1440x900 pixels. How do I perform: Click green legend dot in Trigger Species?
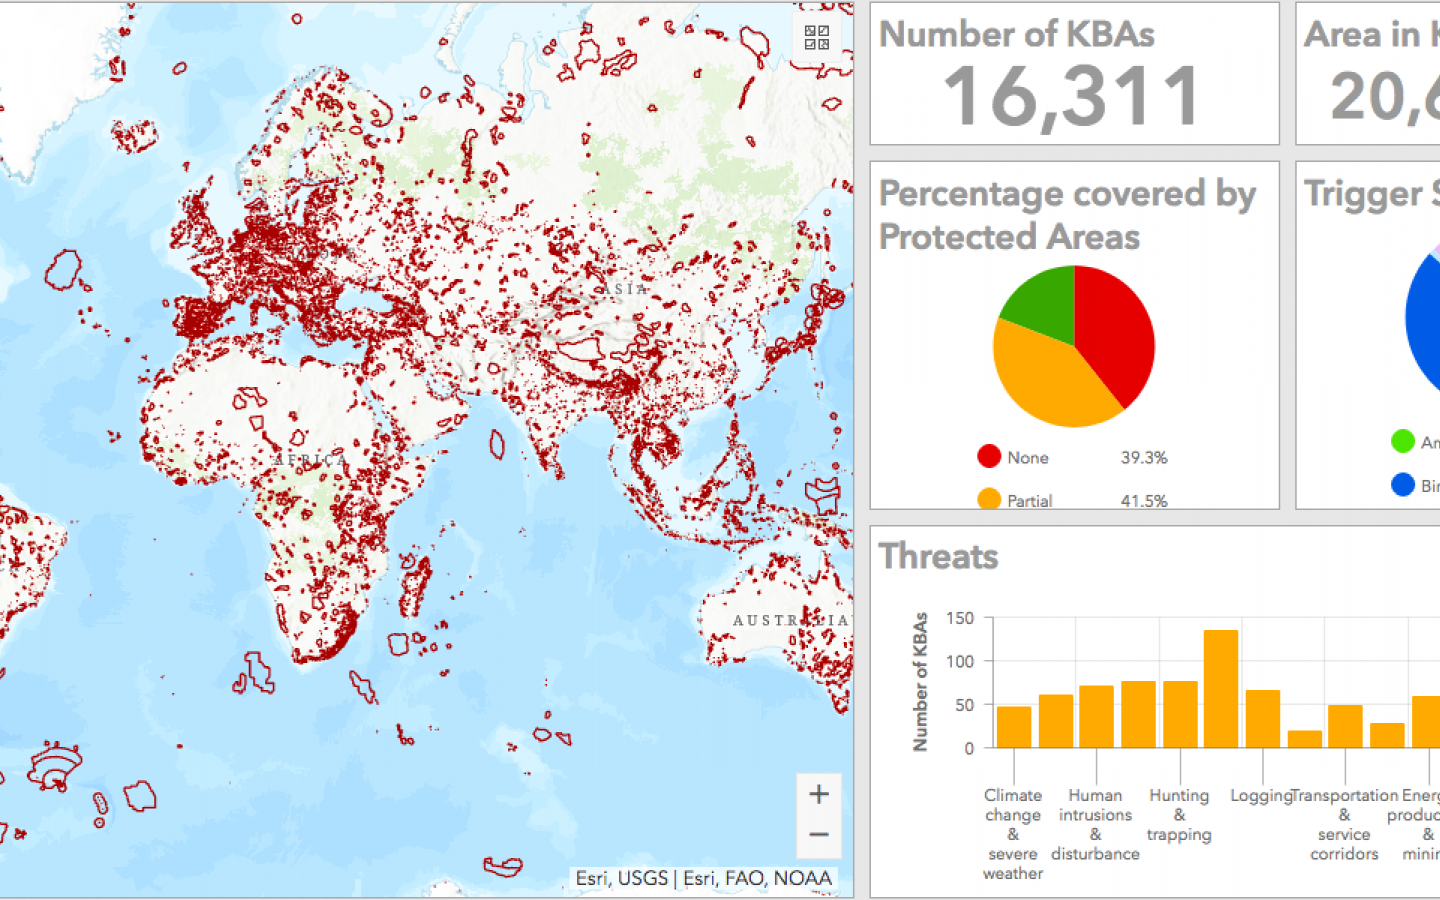click(1403, 441)
